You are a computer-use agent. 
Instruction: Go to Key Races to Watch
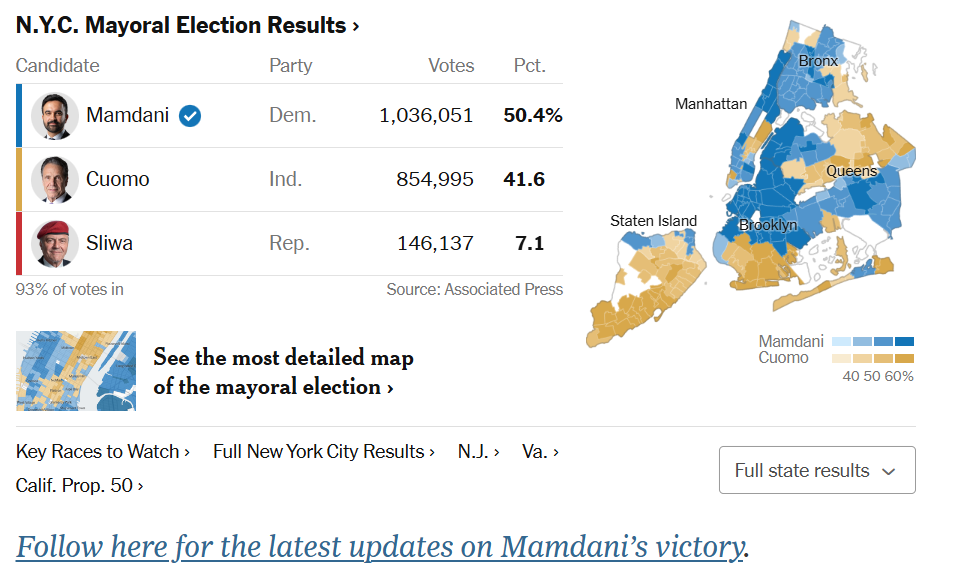pos(103,452)
